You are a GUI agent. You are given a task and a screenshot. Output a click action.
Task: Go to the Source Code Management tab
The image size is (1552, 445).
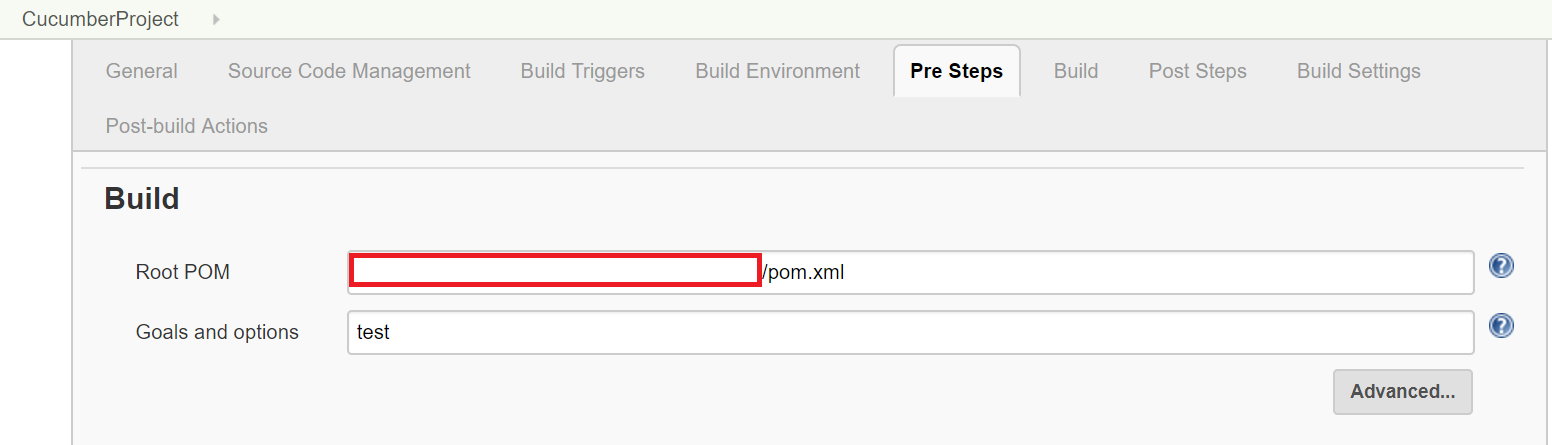349,71
